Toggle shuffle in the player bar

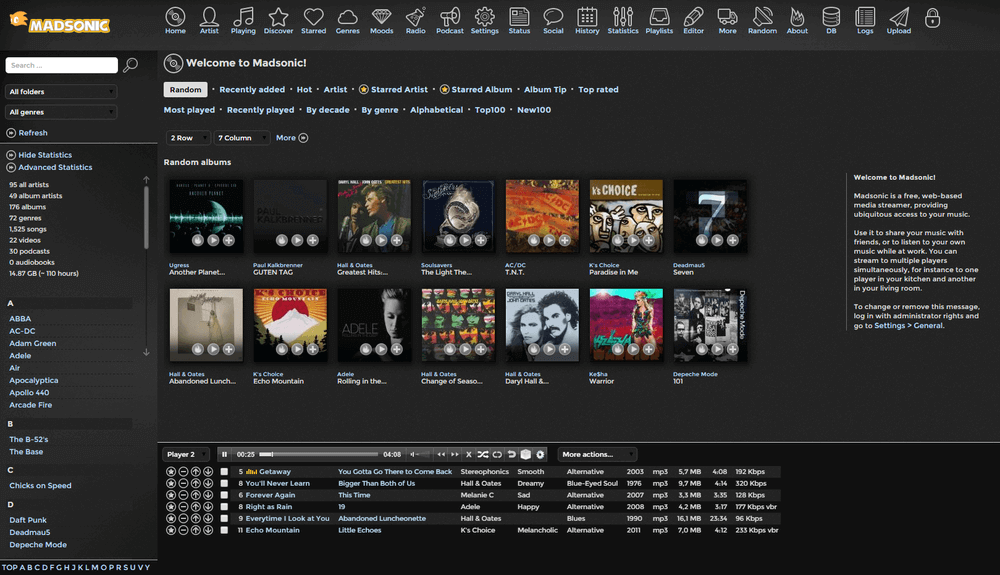[482, 454]
